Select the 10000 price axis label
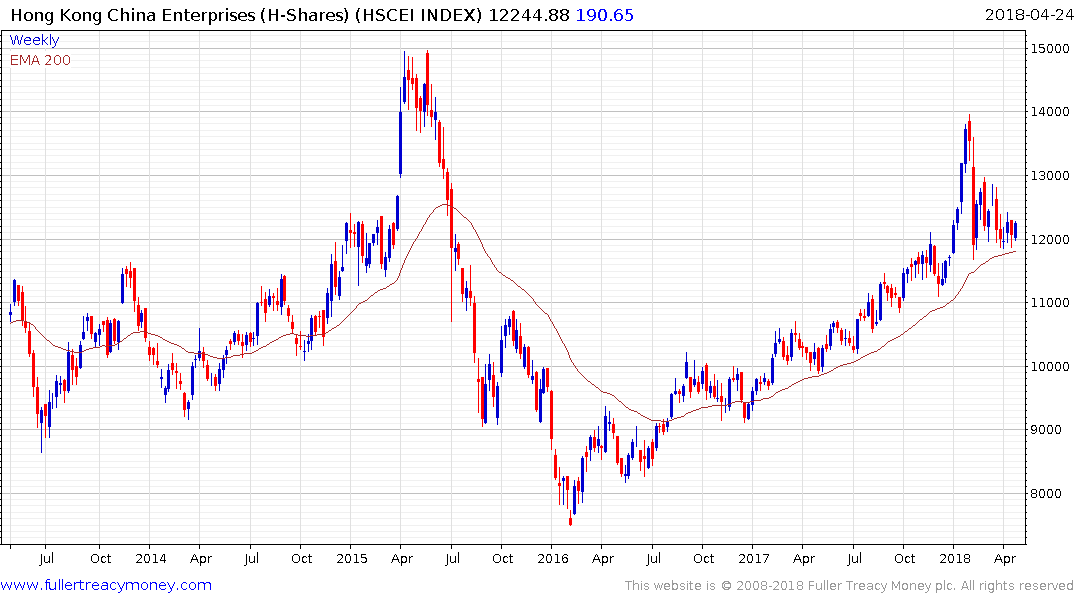 [1046, 366]
